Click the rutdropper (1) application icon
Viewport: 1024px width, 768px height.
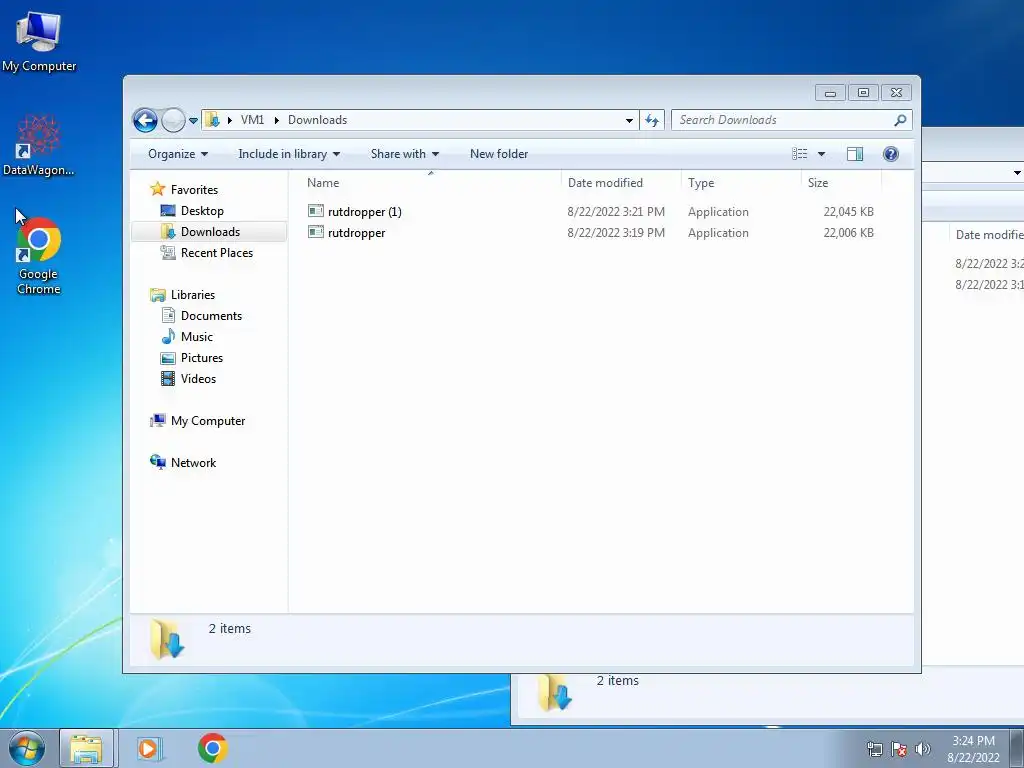(x=316, y=211)
